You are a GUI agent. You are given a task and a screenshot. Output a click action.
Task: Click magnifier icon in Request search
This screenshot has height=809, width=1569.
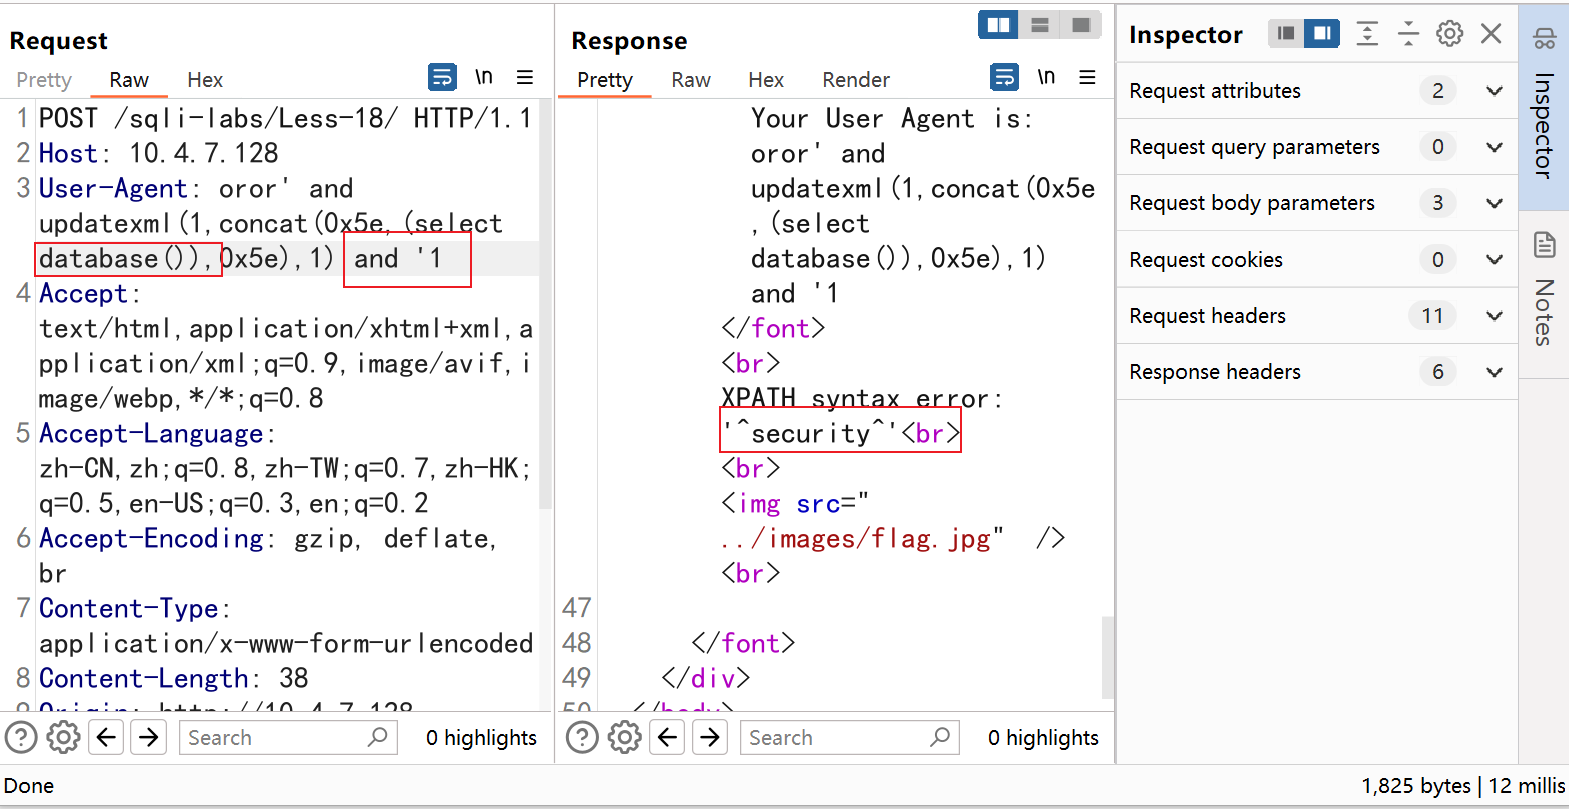pos(378,738)
